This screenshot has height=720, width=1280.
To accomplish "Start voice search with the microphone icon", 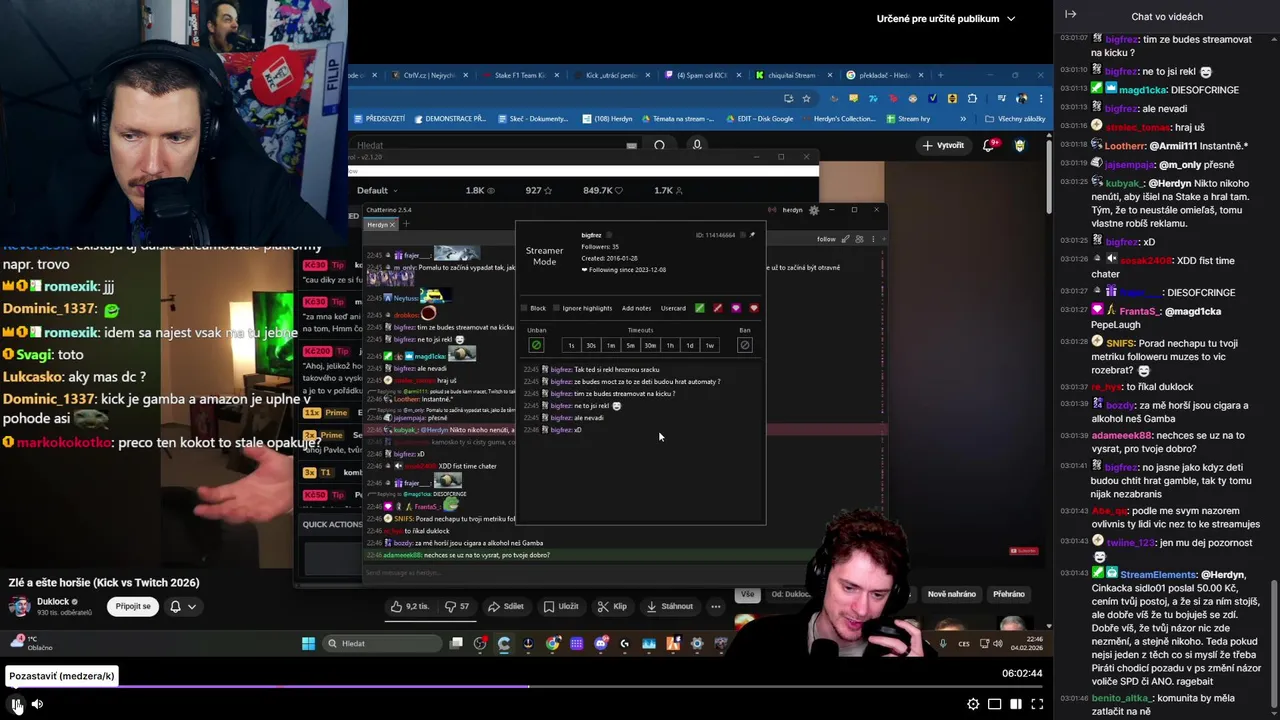I will [697, 145].
